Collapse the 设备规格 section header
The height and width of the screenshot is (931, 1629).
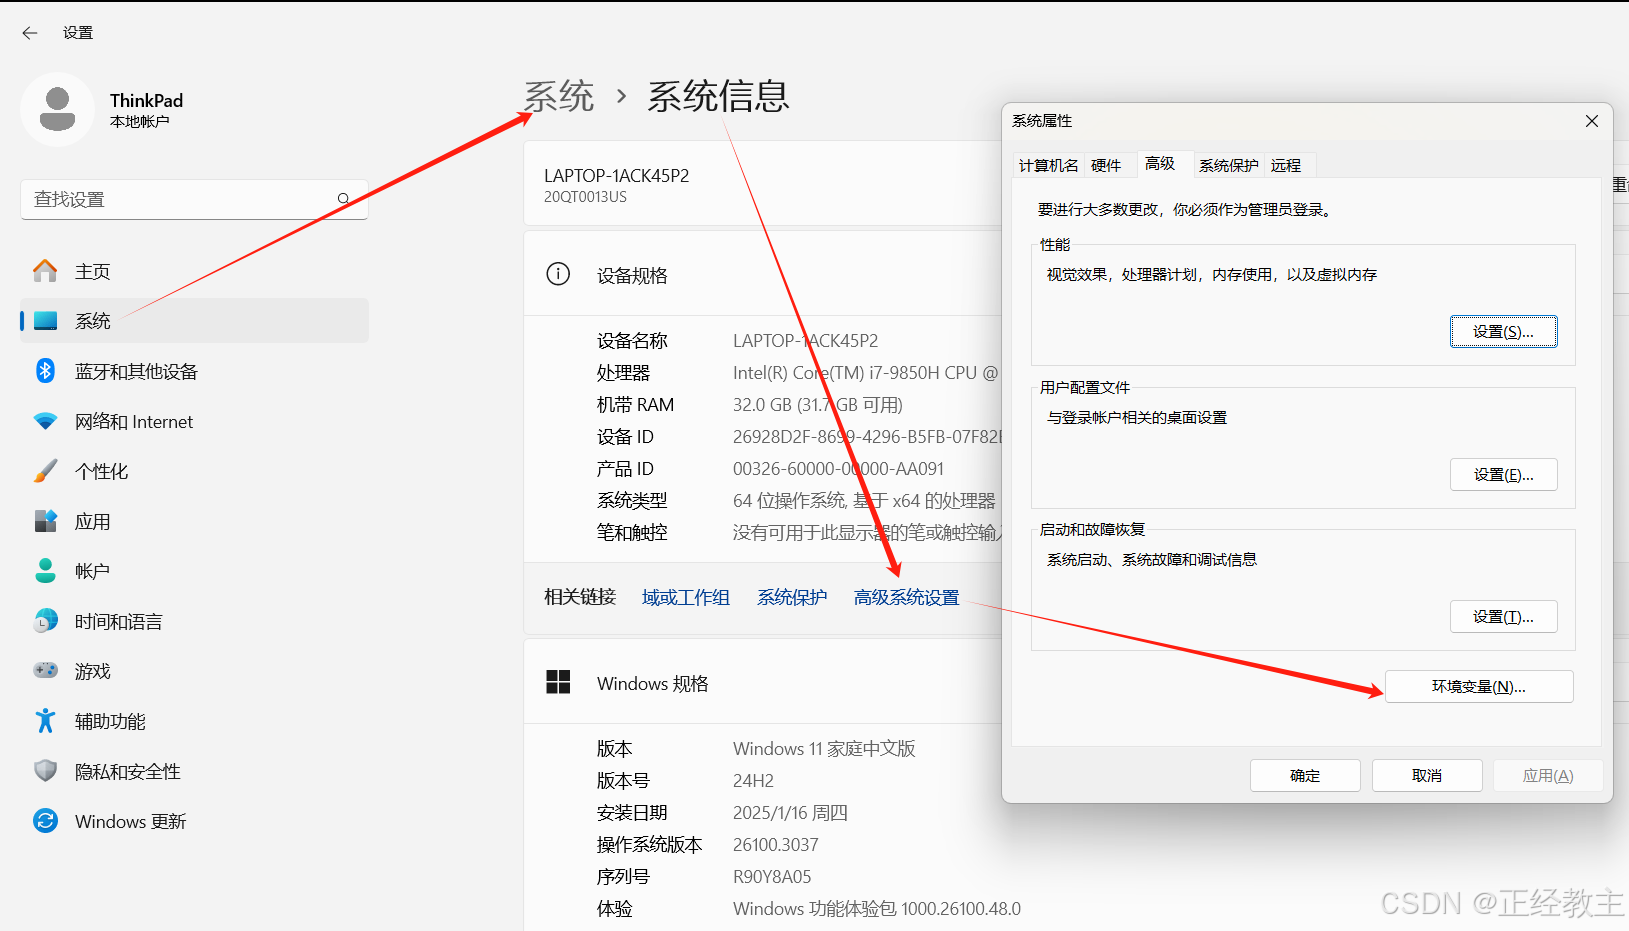763,274
